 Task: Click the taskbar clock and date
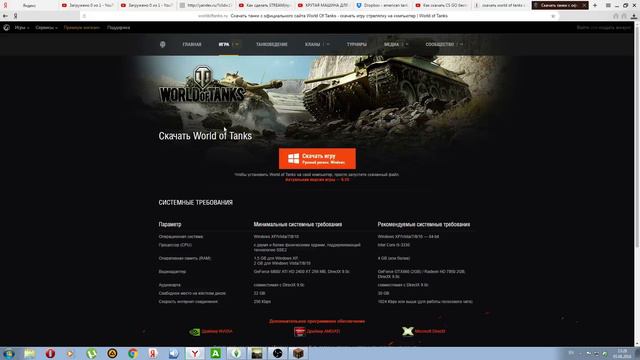point(623,353)
